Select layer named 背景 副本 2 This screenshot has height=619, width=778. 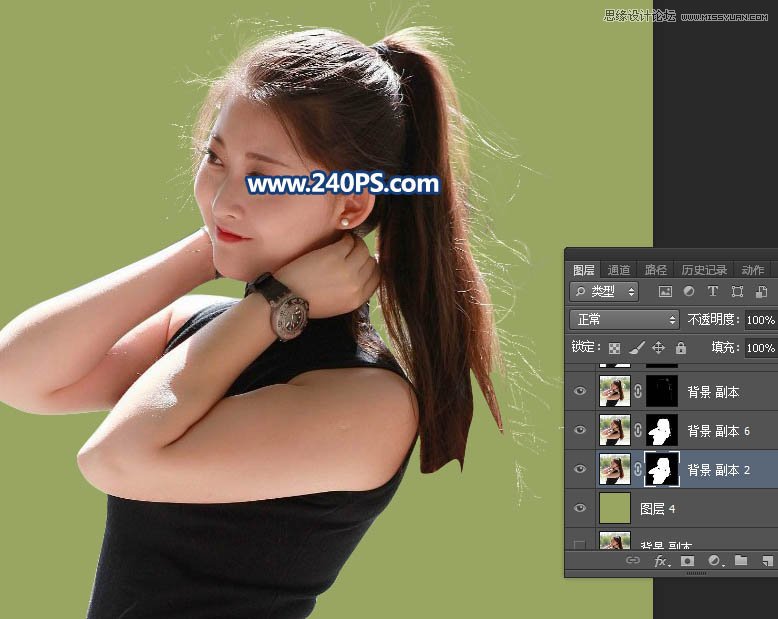click(x=718, y=470)
